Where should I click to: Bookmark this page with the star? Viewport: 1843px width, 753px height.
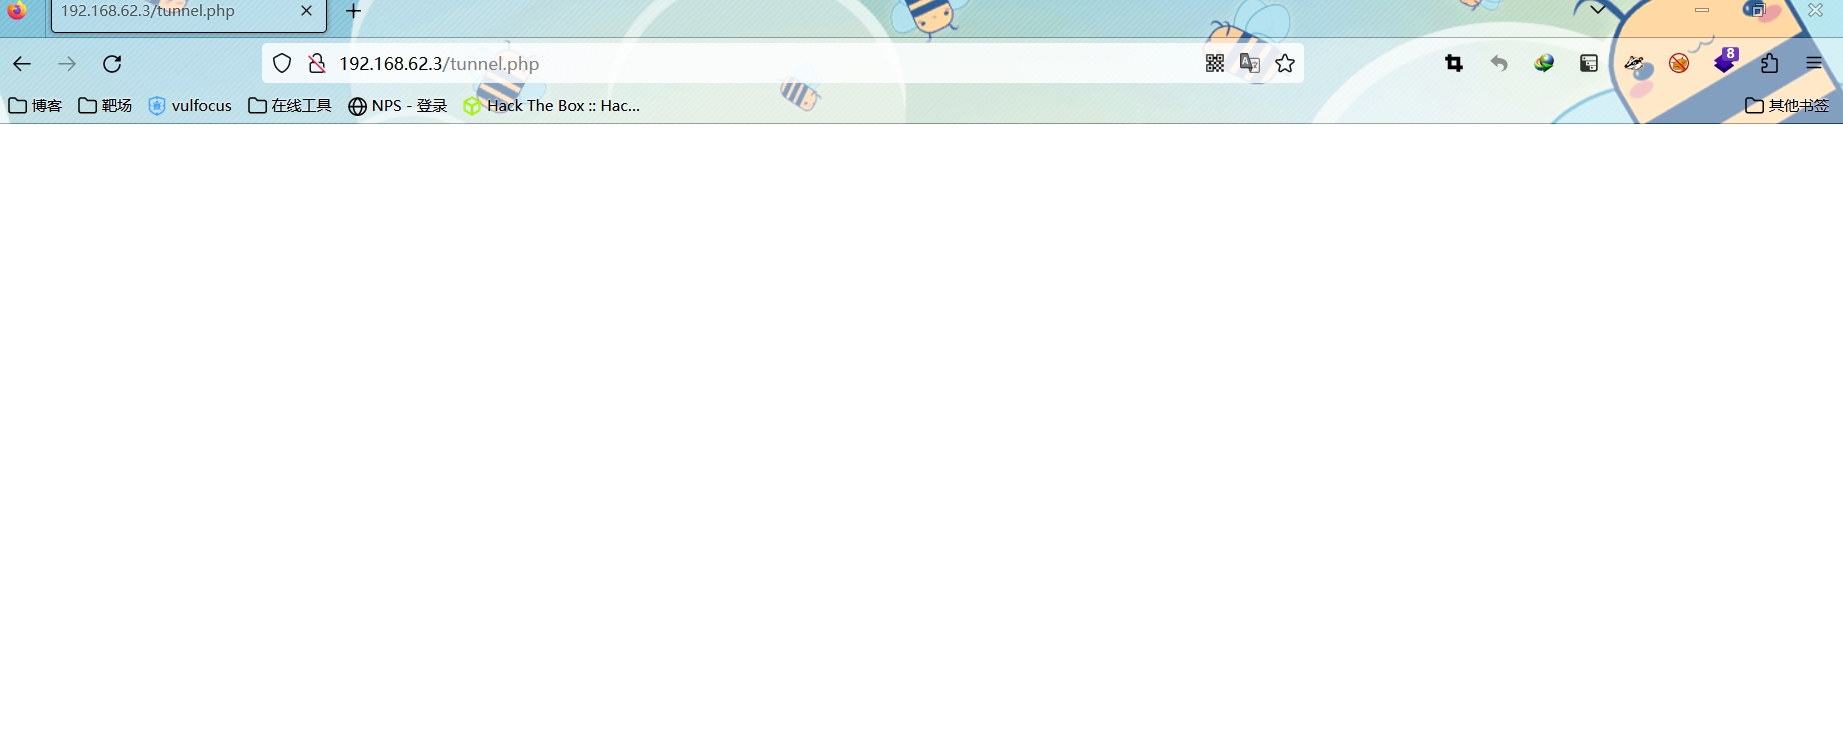click(x=1285, y=64)
